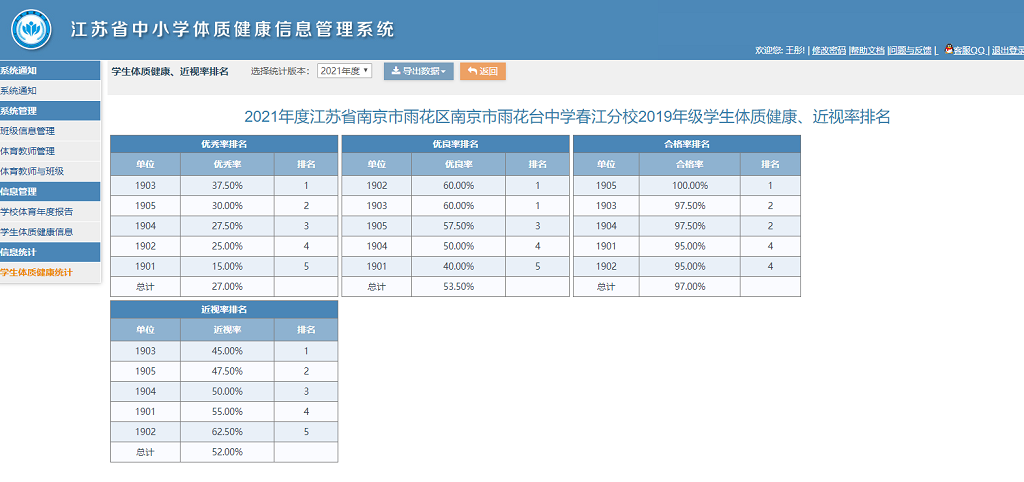This screenshot has height=482, width=1024.
Task: Click the 导出数据 export button
Action: (x=419, y=71)
